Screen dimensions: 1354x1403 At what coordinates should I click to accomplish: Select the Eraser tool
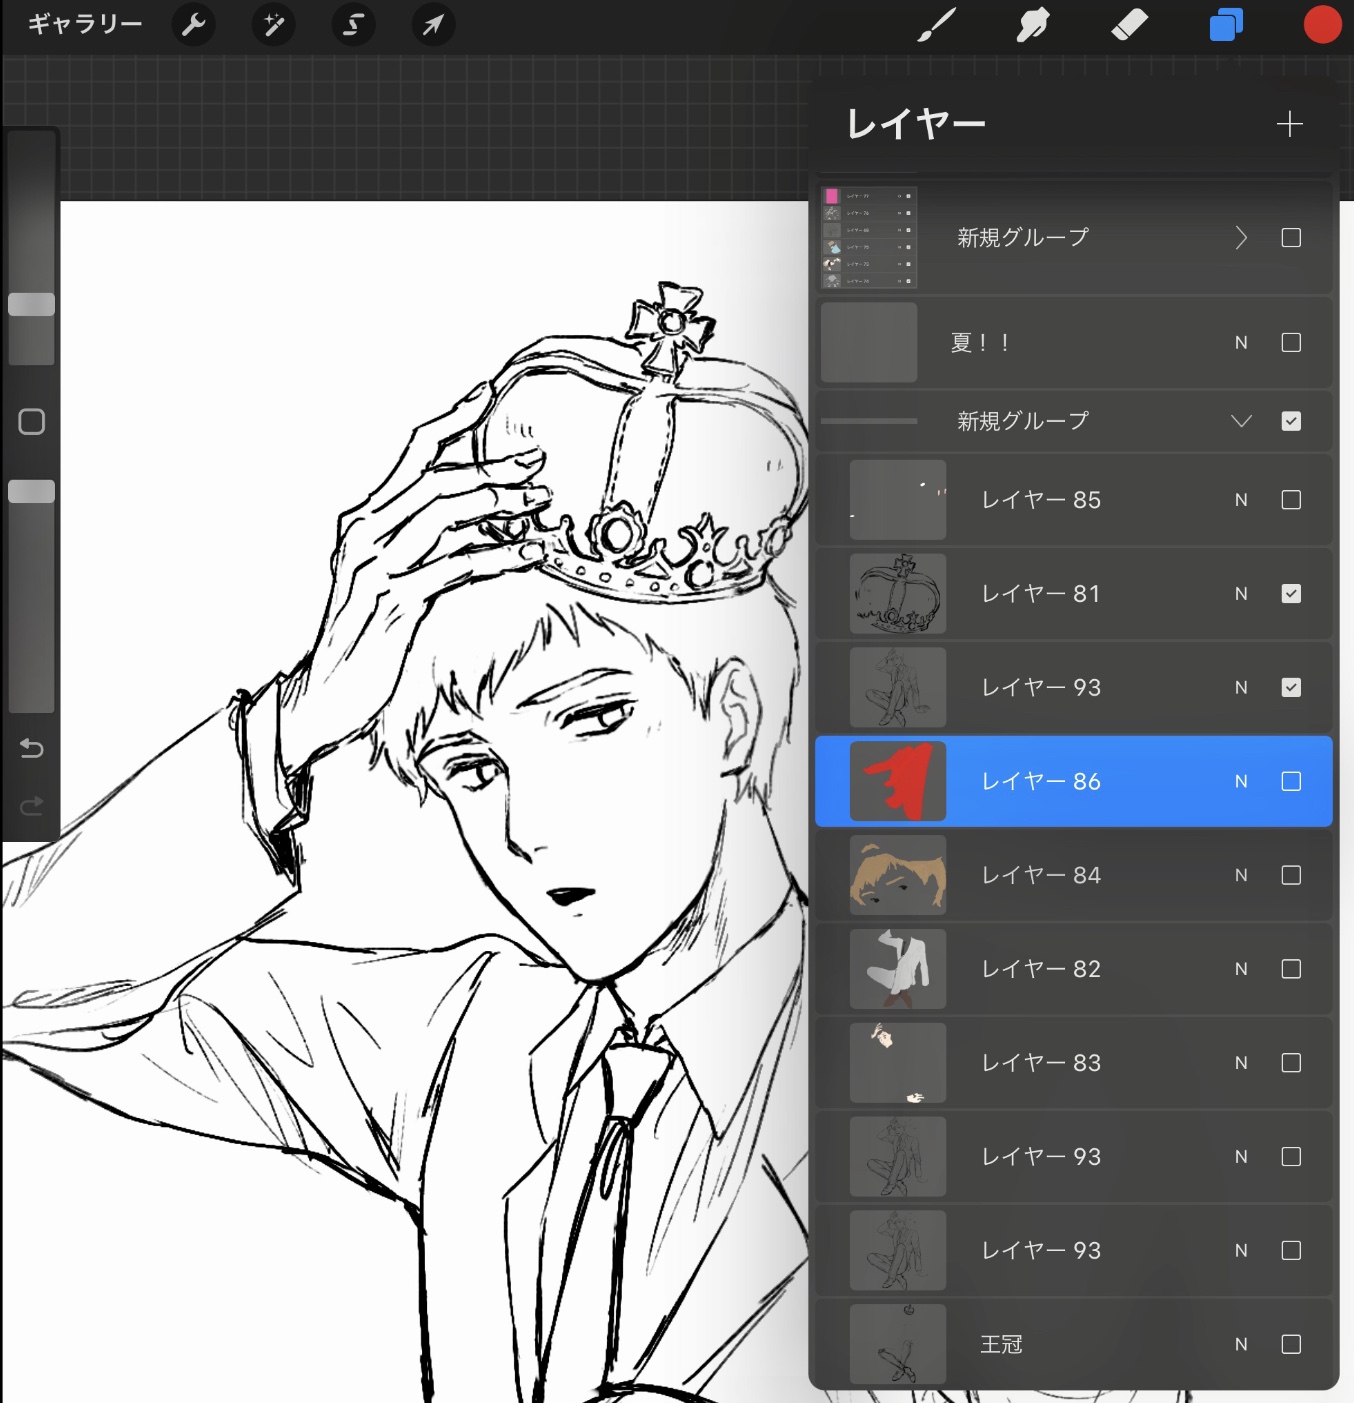[1130, 25]
